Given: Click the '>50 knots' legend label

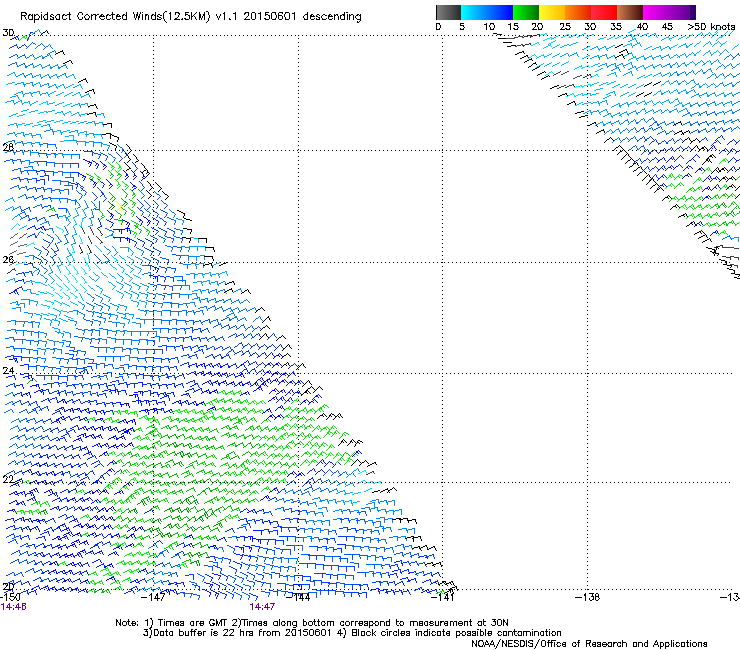Looking at the screenshot, I should tap(711, 27).
